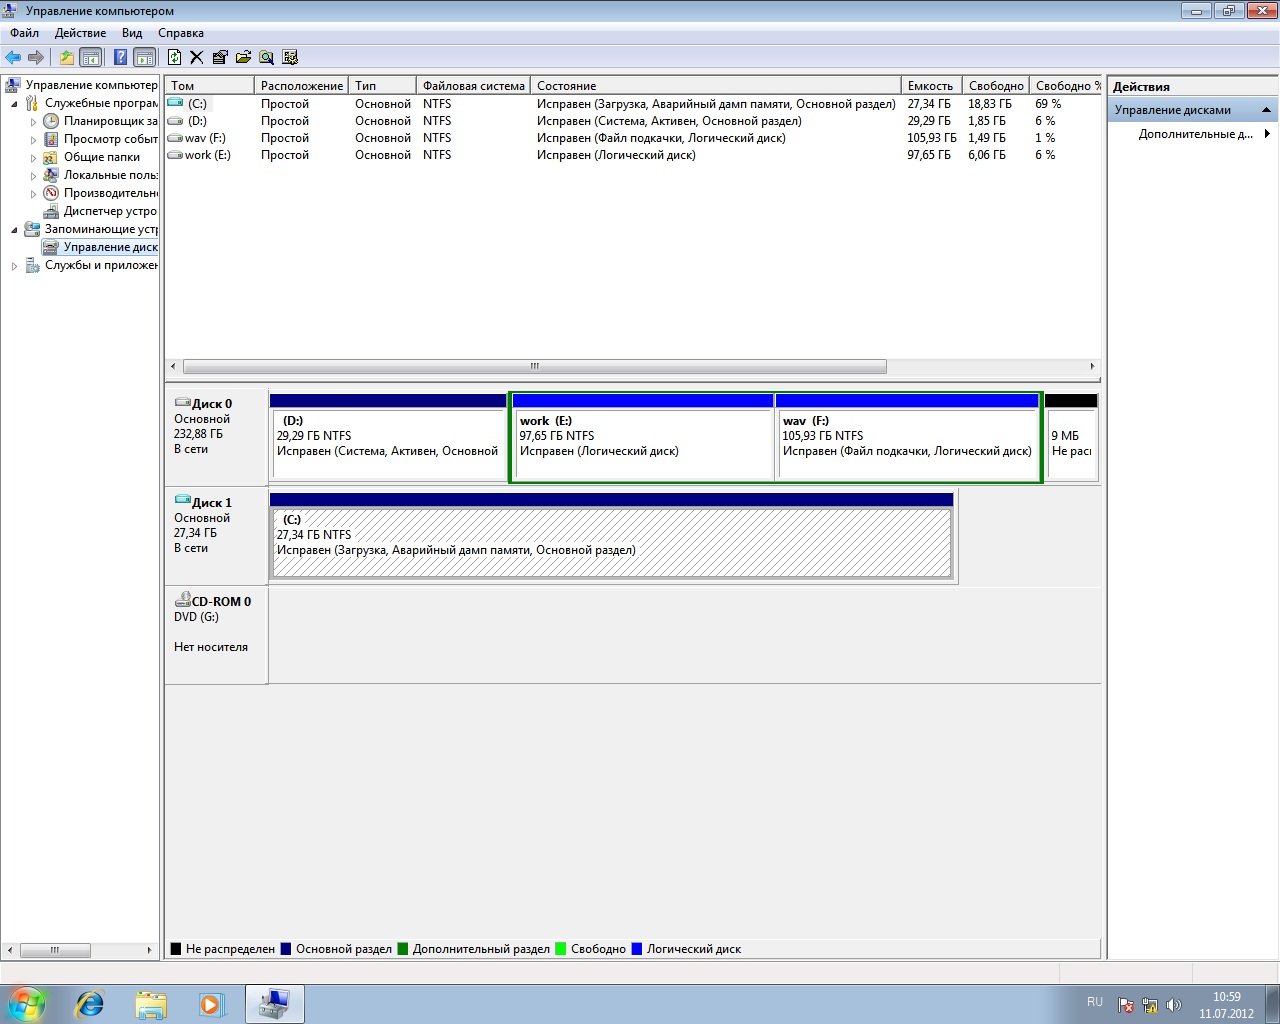Click the Refresh toolbar icon
Viewport: 1280px width, 1024px height.
point(174,57)
